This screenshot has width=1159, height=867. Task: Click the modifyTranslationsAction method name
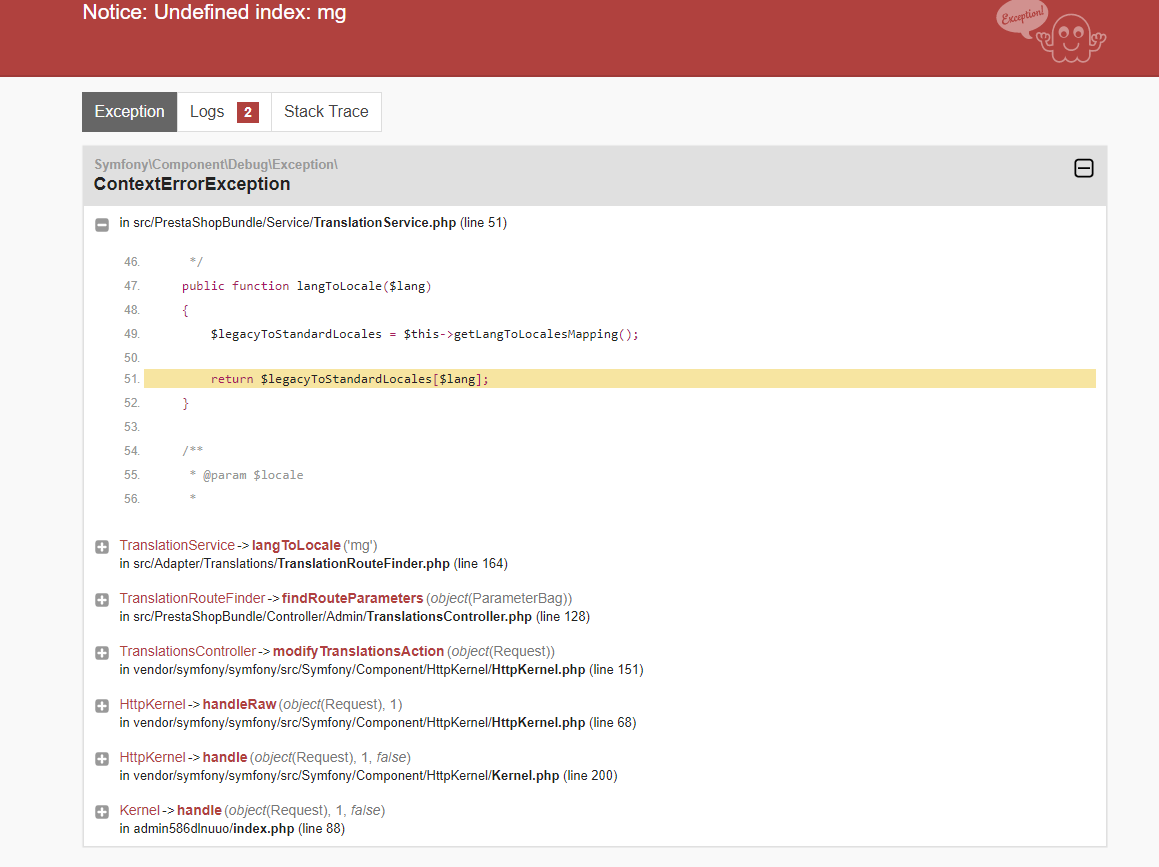click(x=358, y=651)
